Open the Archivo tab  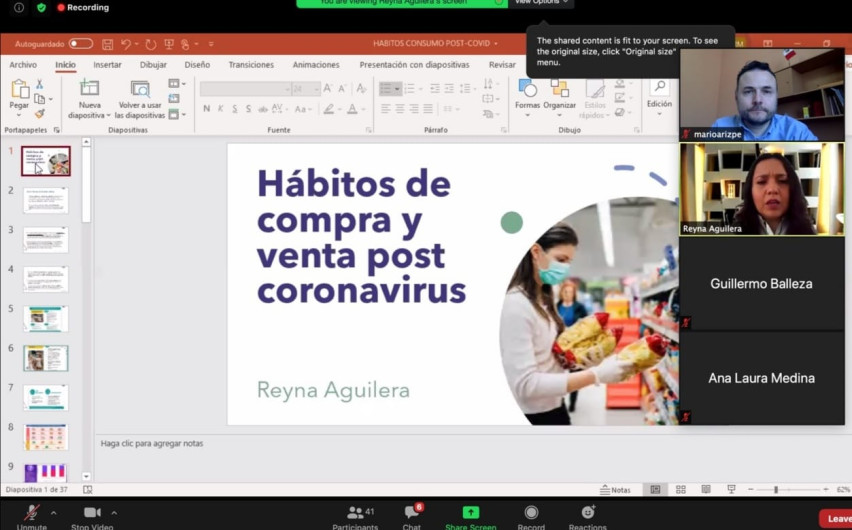23,65
